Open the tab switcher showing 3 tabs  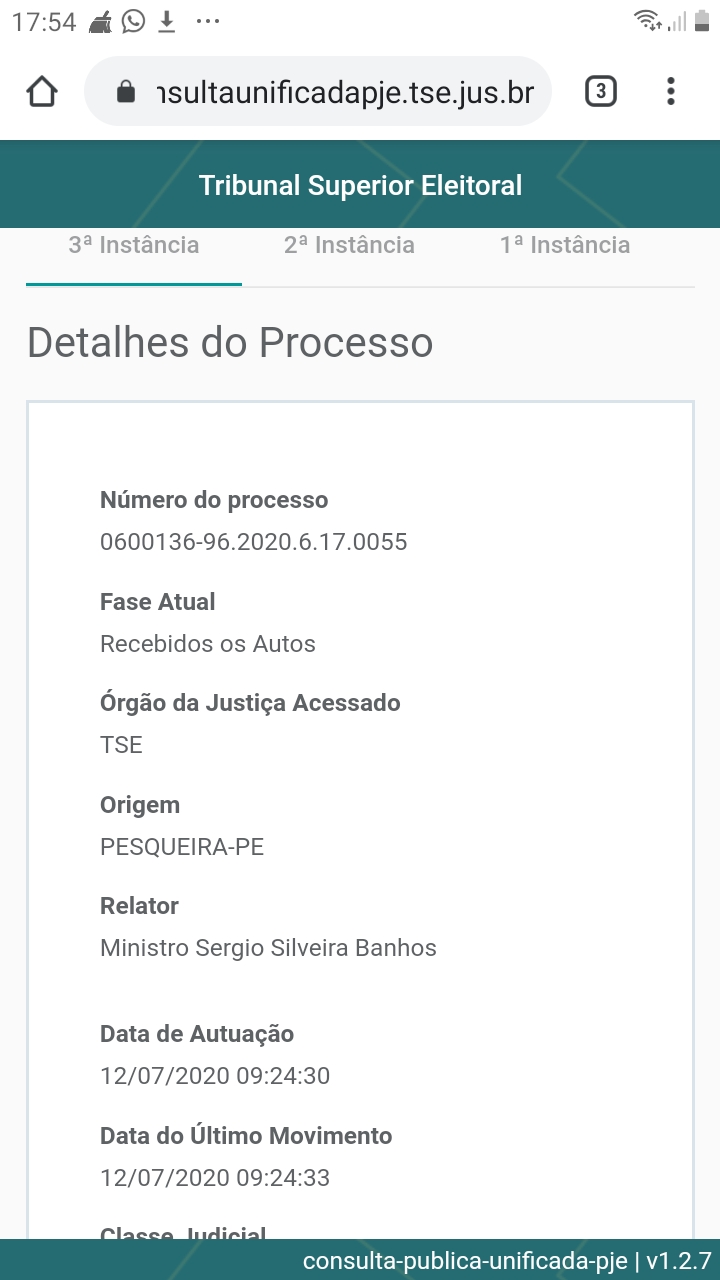point(600,92)
